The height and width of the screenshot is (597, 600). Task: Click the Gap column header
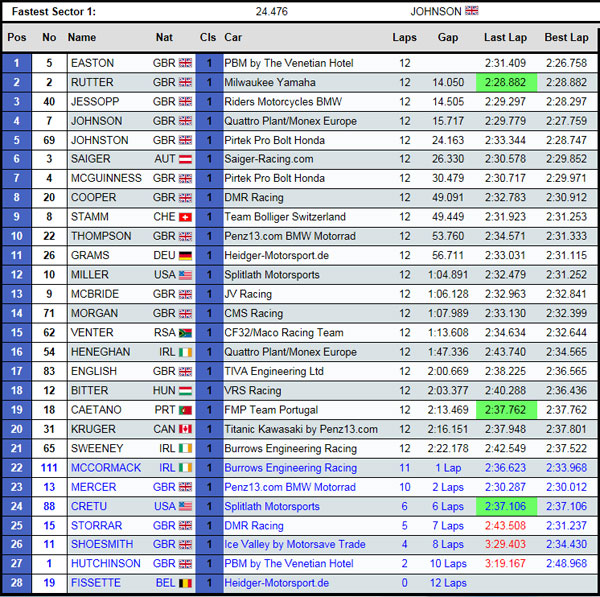(x=448, y=38)
